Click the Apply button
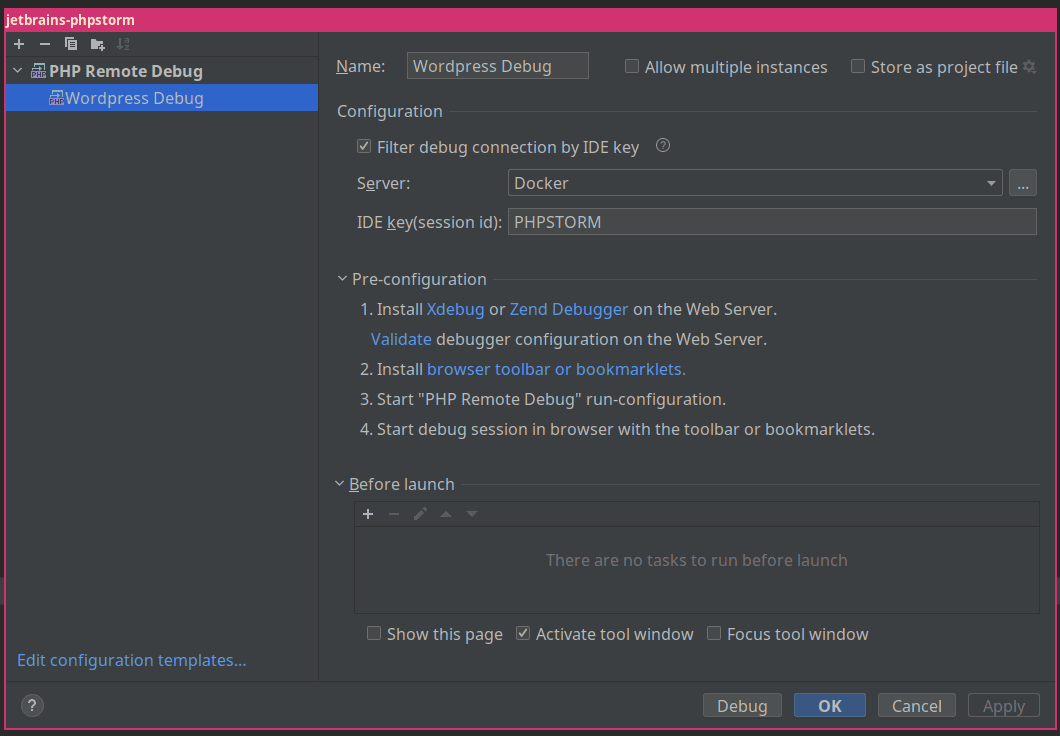Viewport: 1060px width, 736px height. point(1003,706)
